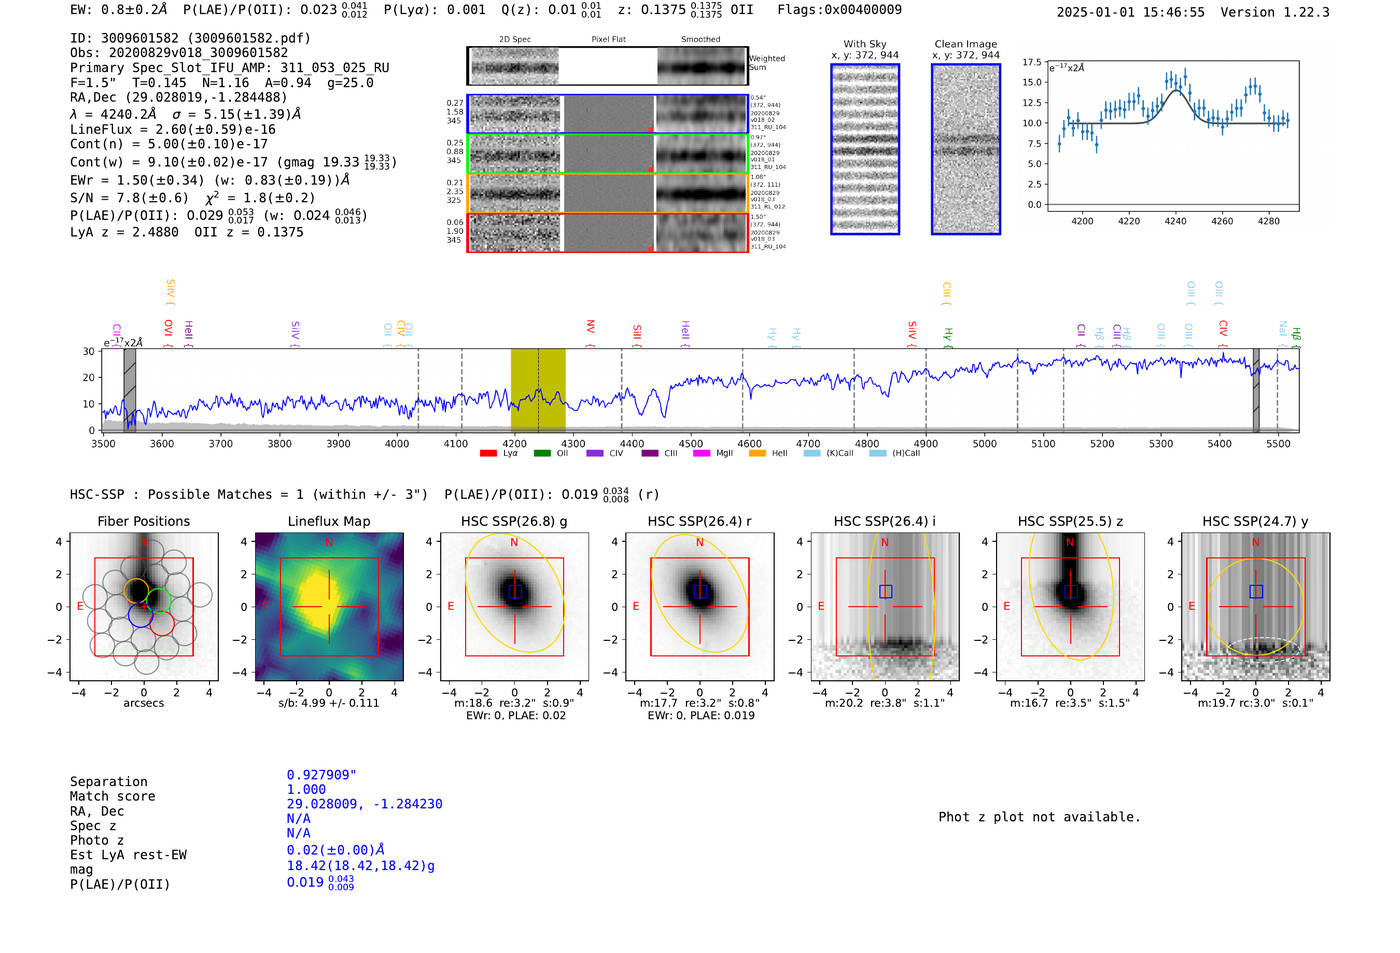The image size is (1400, 953).
Task: Select the green-bordered fiber spectrum row
Action: click(607, 154)
